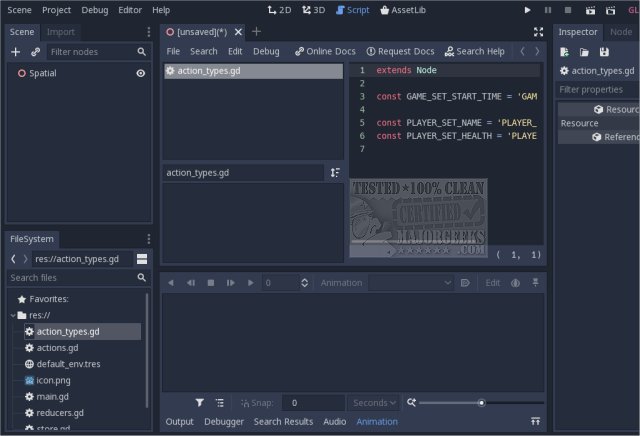This screenshot has width=640, height=436.
Task: Toggle pin on the animation panel
Action: [537, 283]
